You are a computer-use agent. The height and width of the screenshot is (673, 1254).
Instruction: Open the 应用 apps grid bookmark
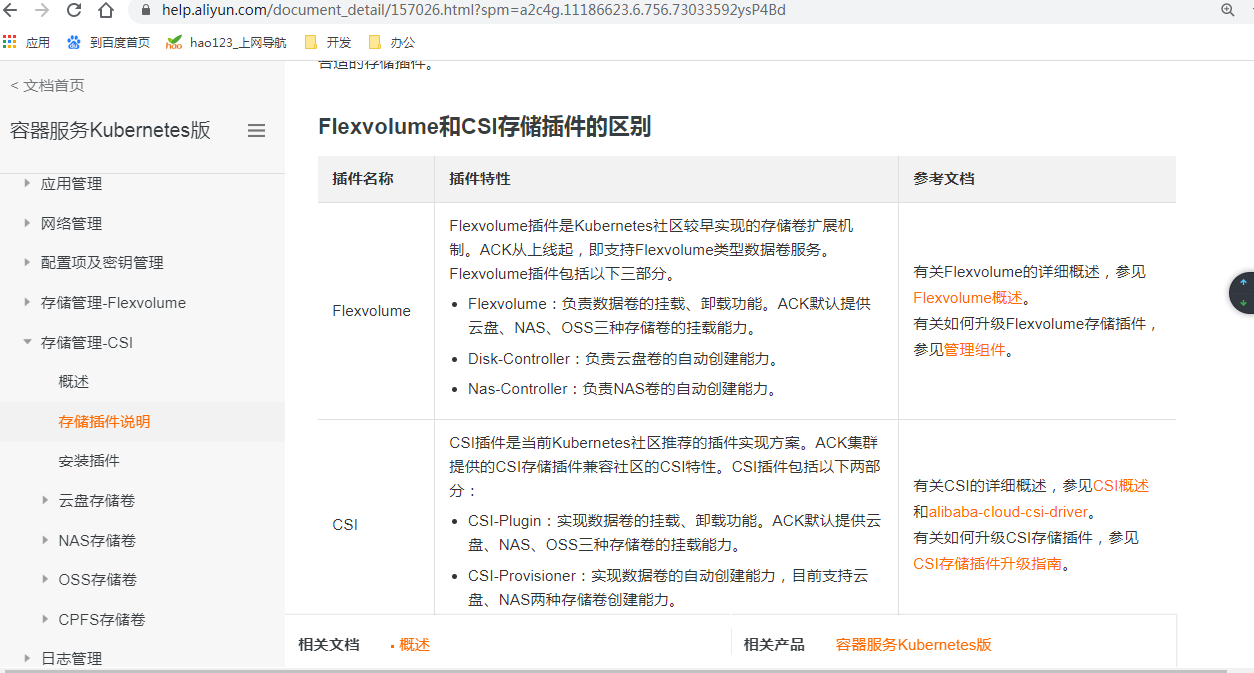[x=26, y=42]
